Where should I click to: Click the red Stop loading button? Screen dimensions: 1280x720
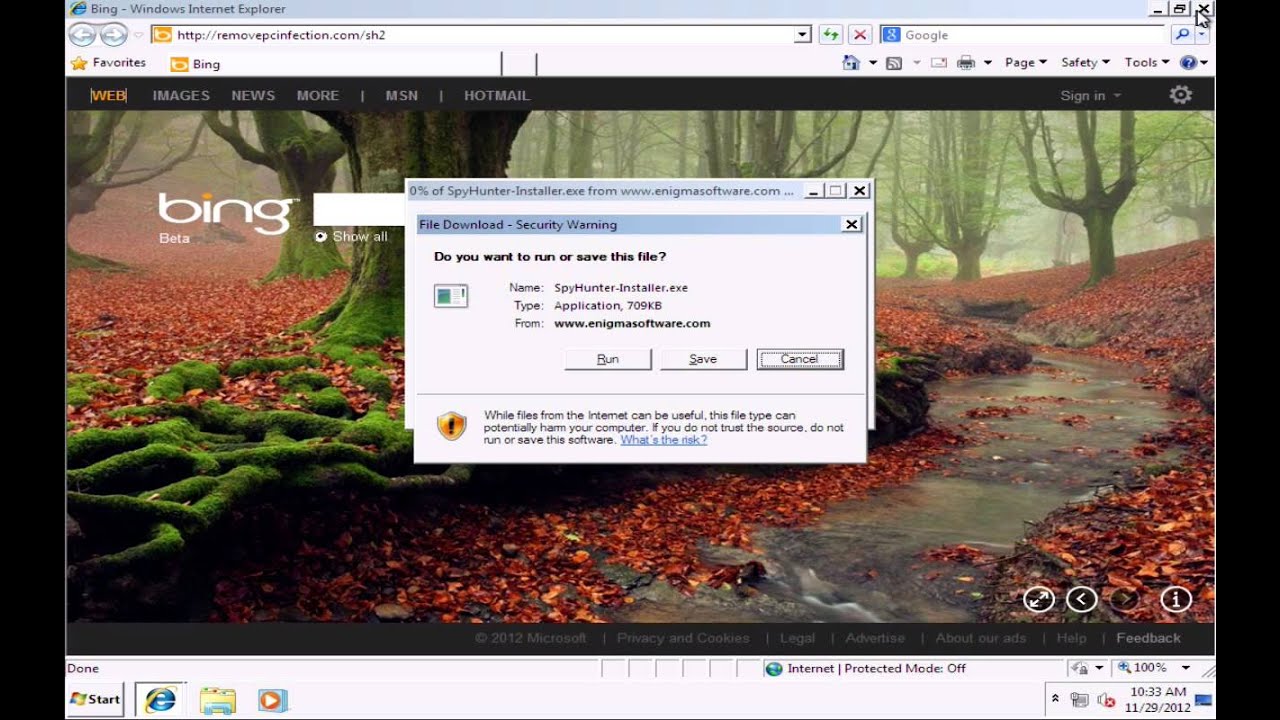tap(859, 35)
